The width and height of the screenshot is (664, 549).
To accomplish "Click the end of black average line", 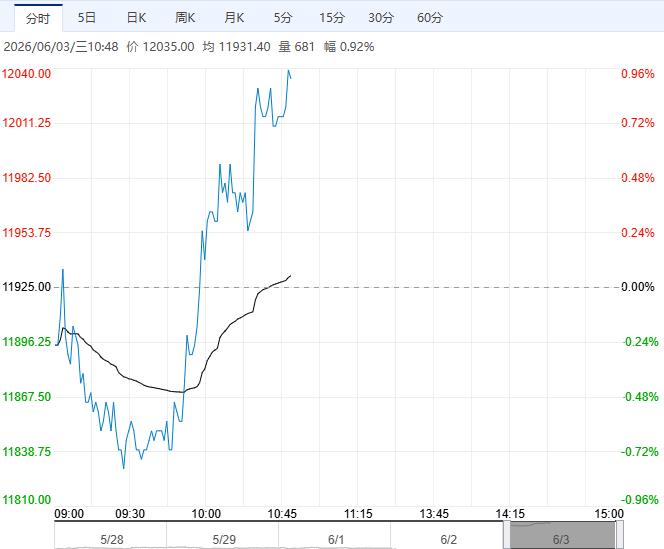I will [290, 276].
